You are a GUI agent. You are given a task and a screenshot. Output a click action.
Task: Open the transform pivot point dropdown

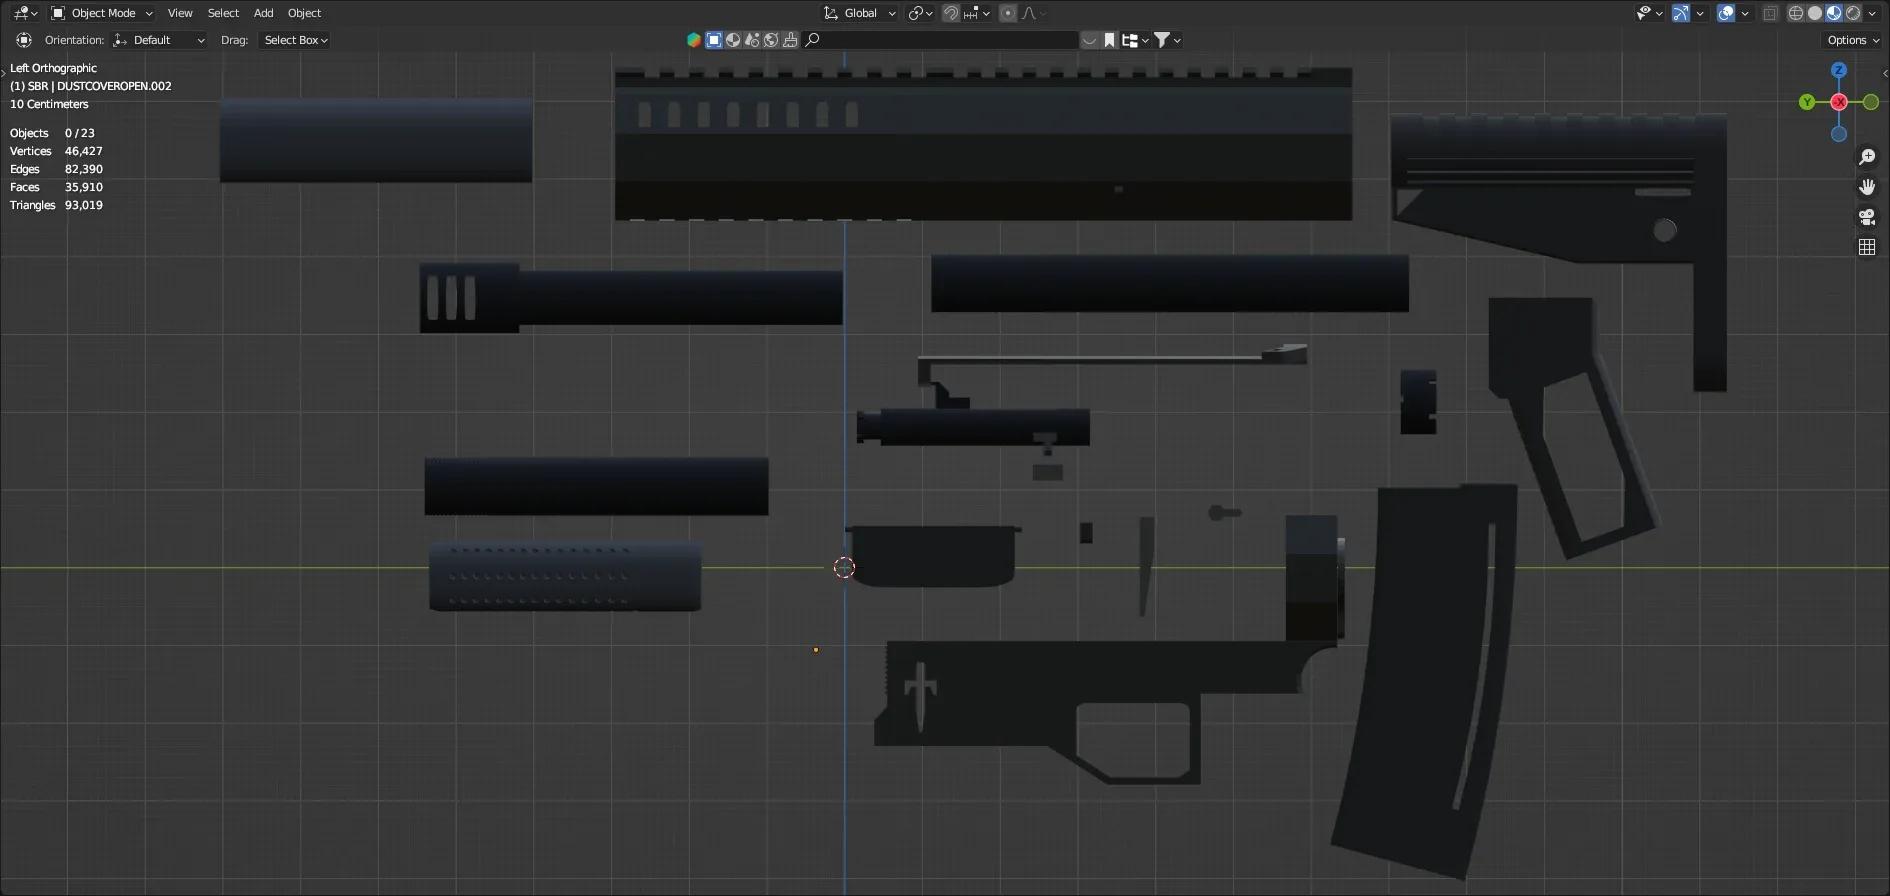pos(920,13)
